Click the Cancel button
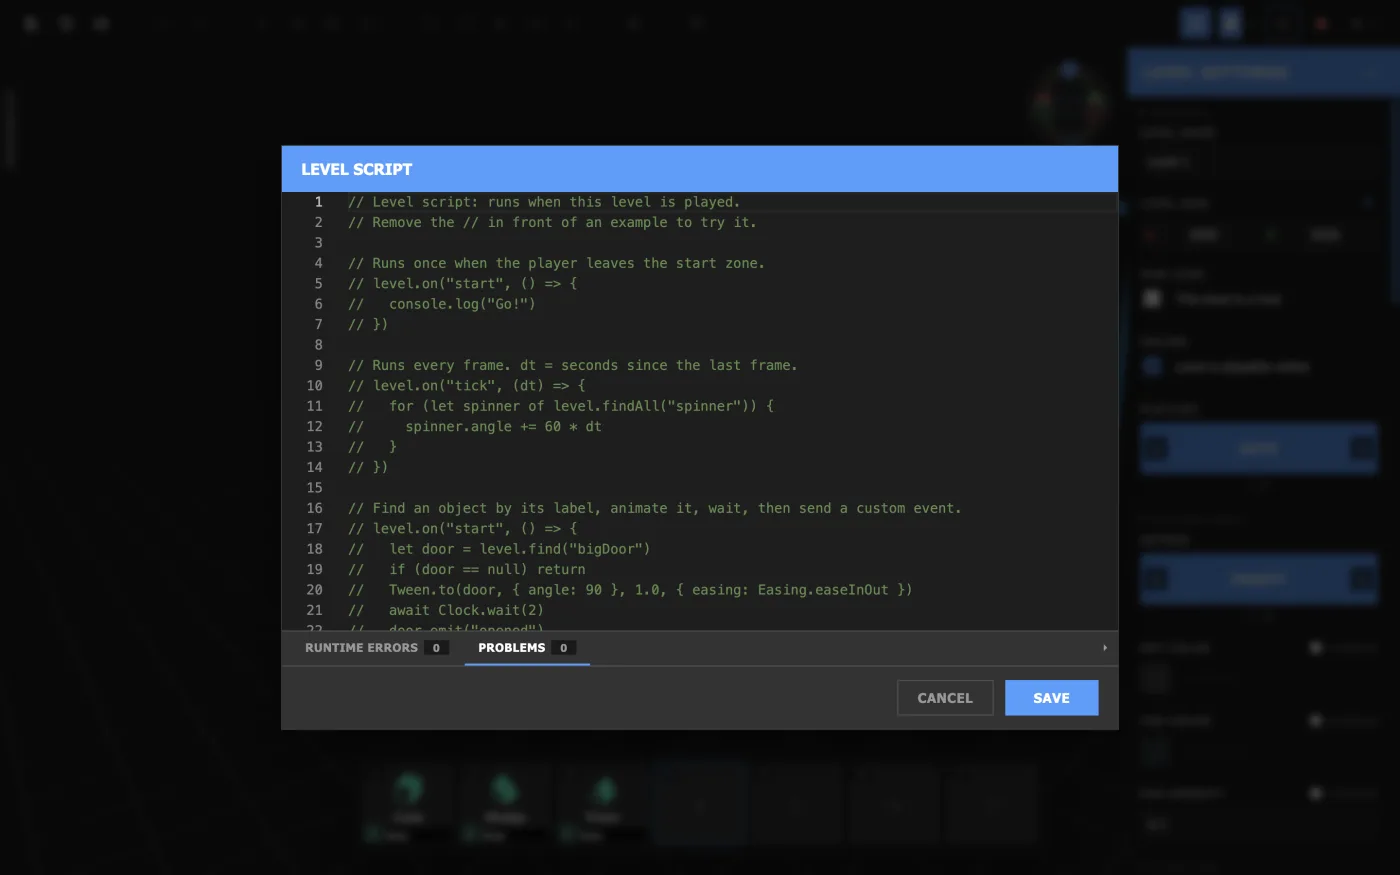Image resolution: width=1400 pixels, height=875 pixels. (945, 698)
